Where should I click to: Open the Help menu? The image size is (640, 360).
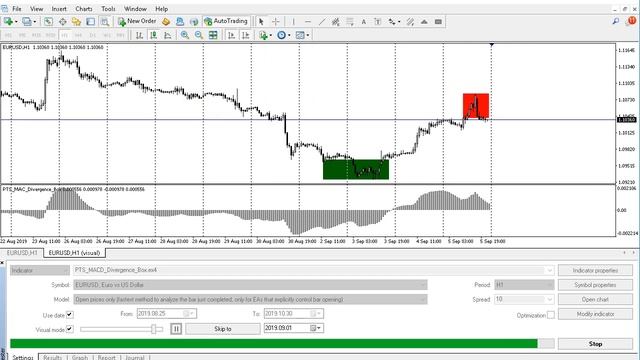click(161, 9)
